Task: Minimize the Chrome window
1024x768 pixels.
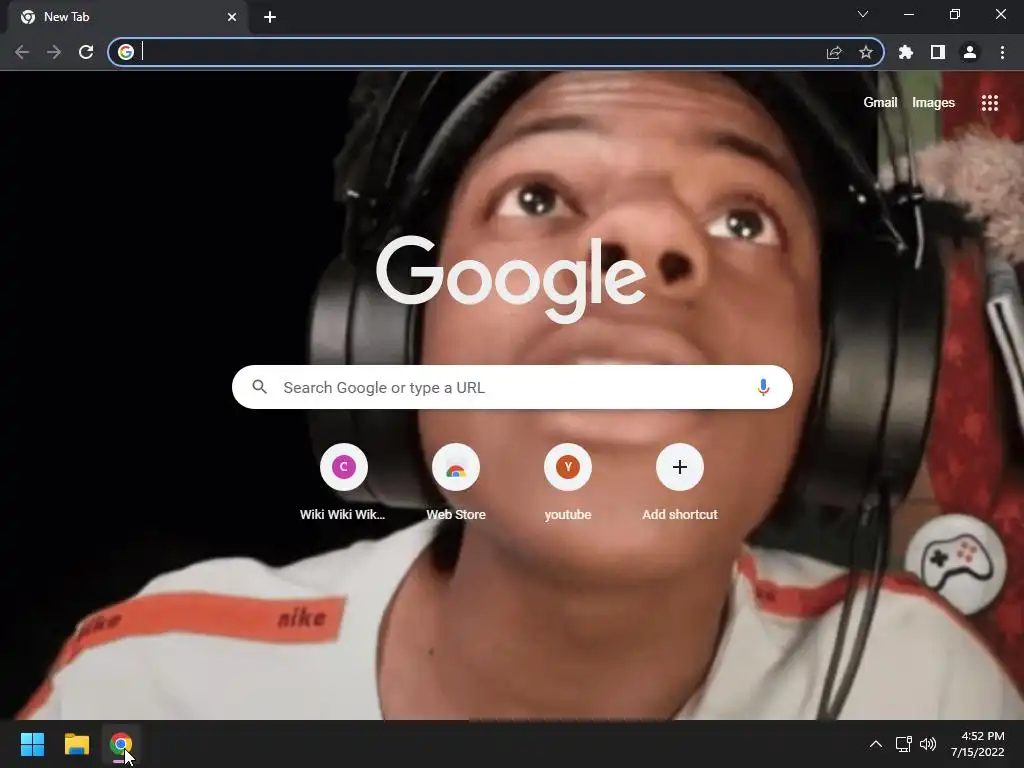Action: coord(909,14)
